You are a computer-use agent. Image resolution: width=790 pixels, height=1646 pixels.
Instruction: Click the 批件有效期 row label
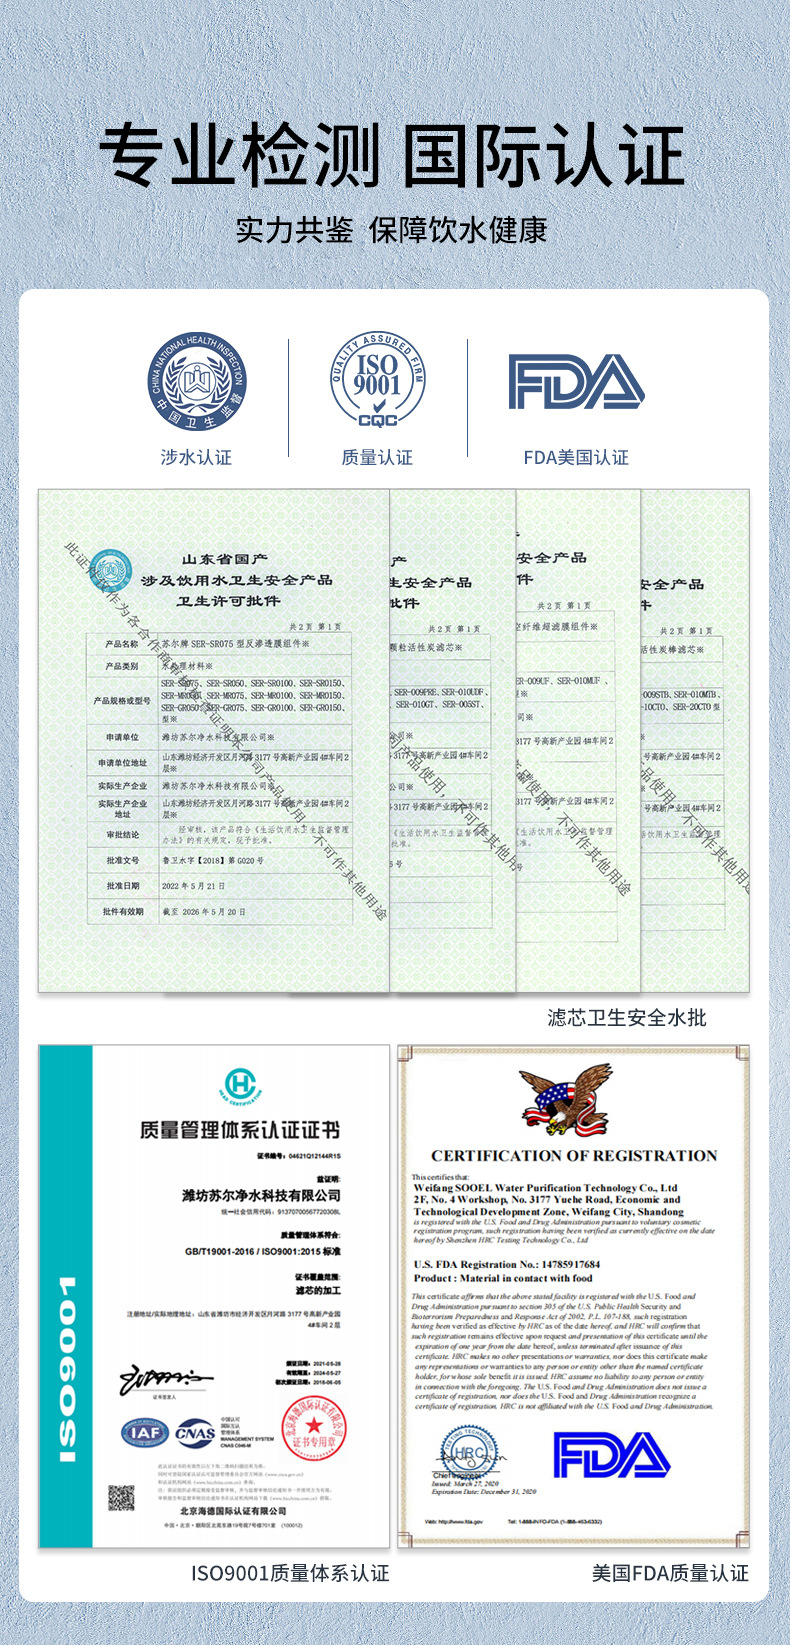point(122,912)
